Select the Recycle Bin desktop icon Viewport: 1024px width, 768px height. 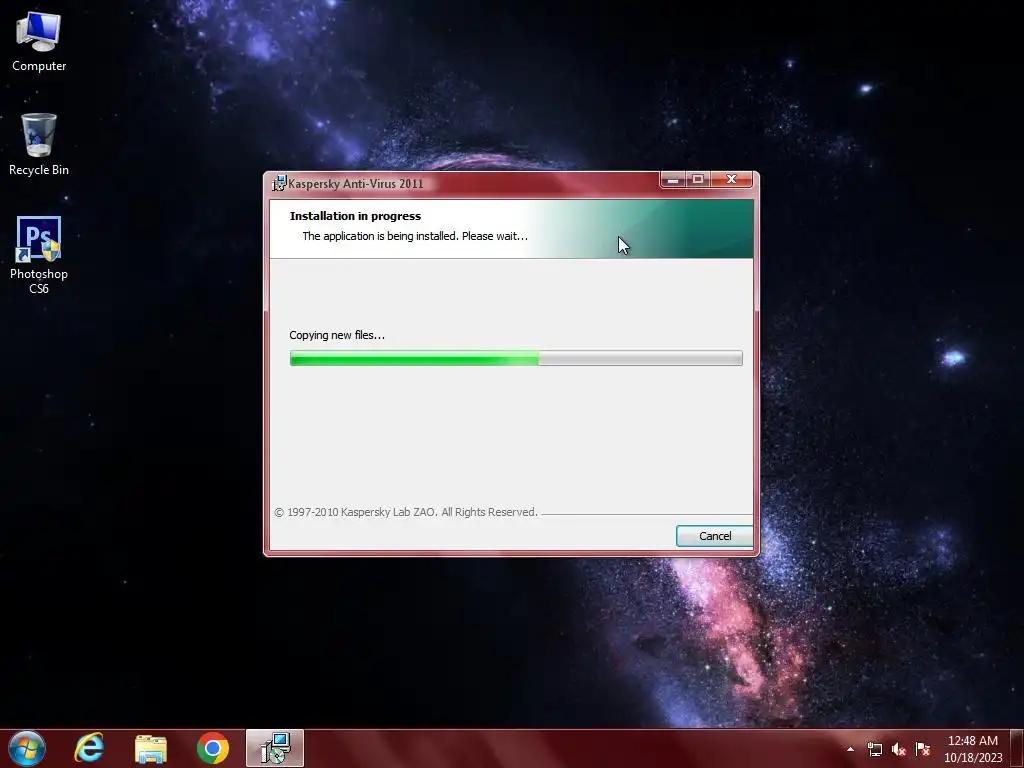click(x=39, y=144)
